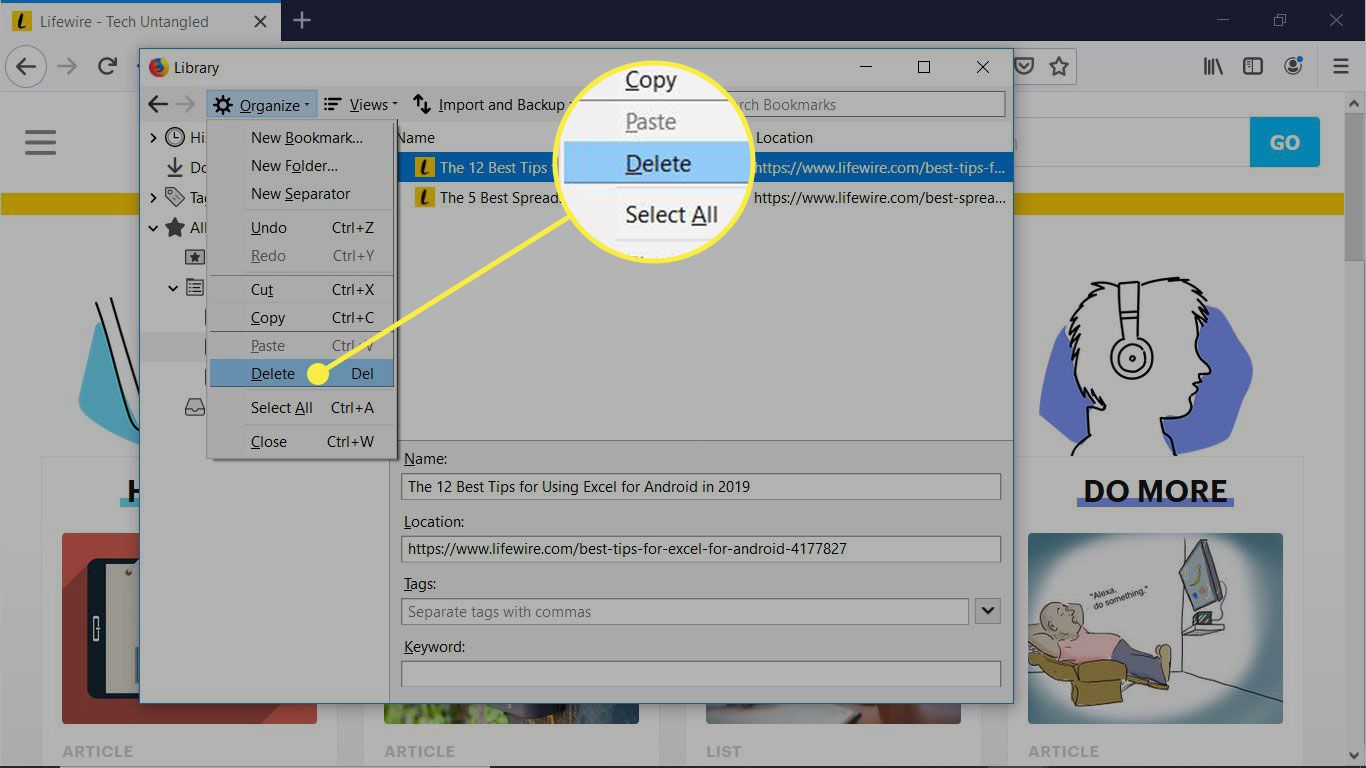The image size is (1366, 768).
Task: Select Copy in the Organize menu
Action: (x=302, y=318)
